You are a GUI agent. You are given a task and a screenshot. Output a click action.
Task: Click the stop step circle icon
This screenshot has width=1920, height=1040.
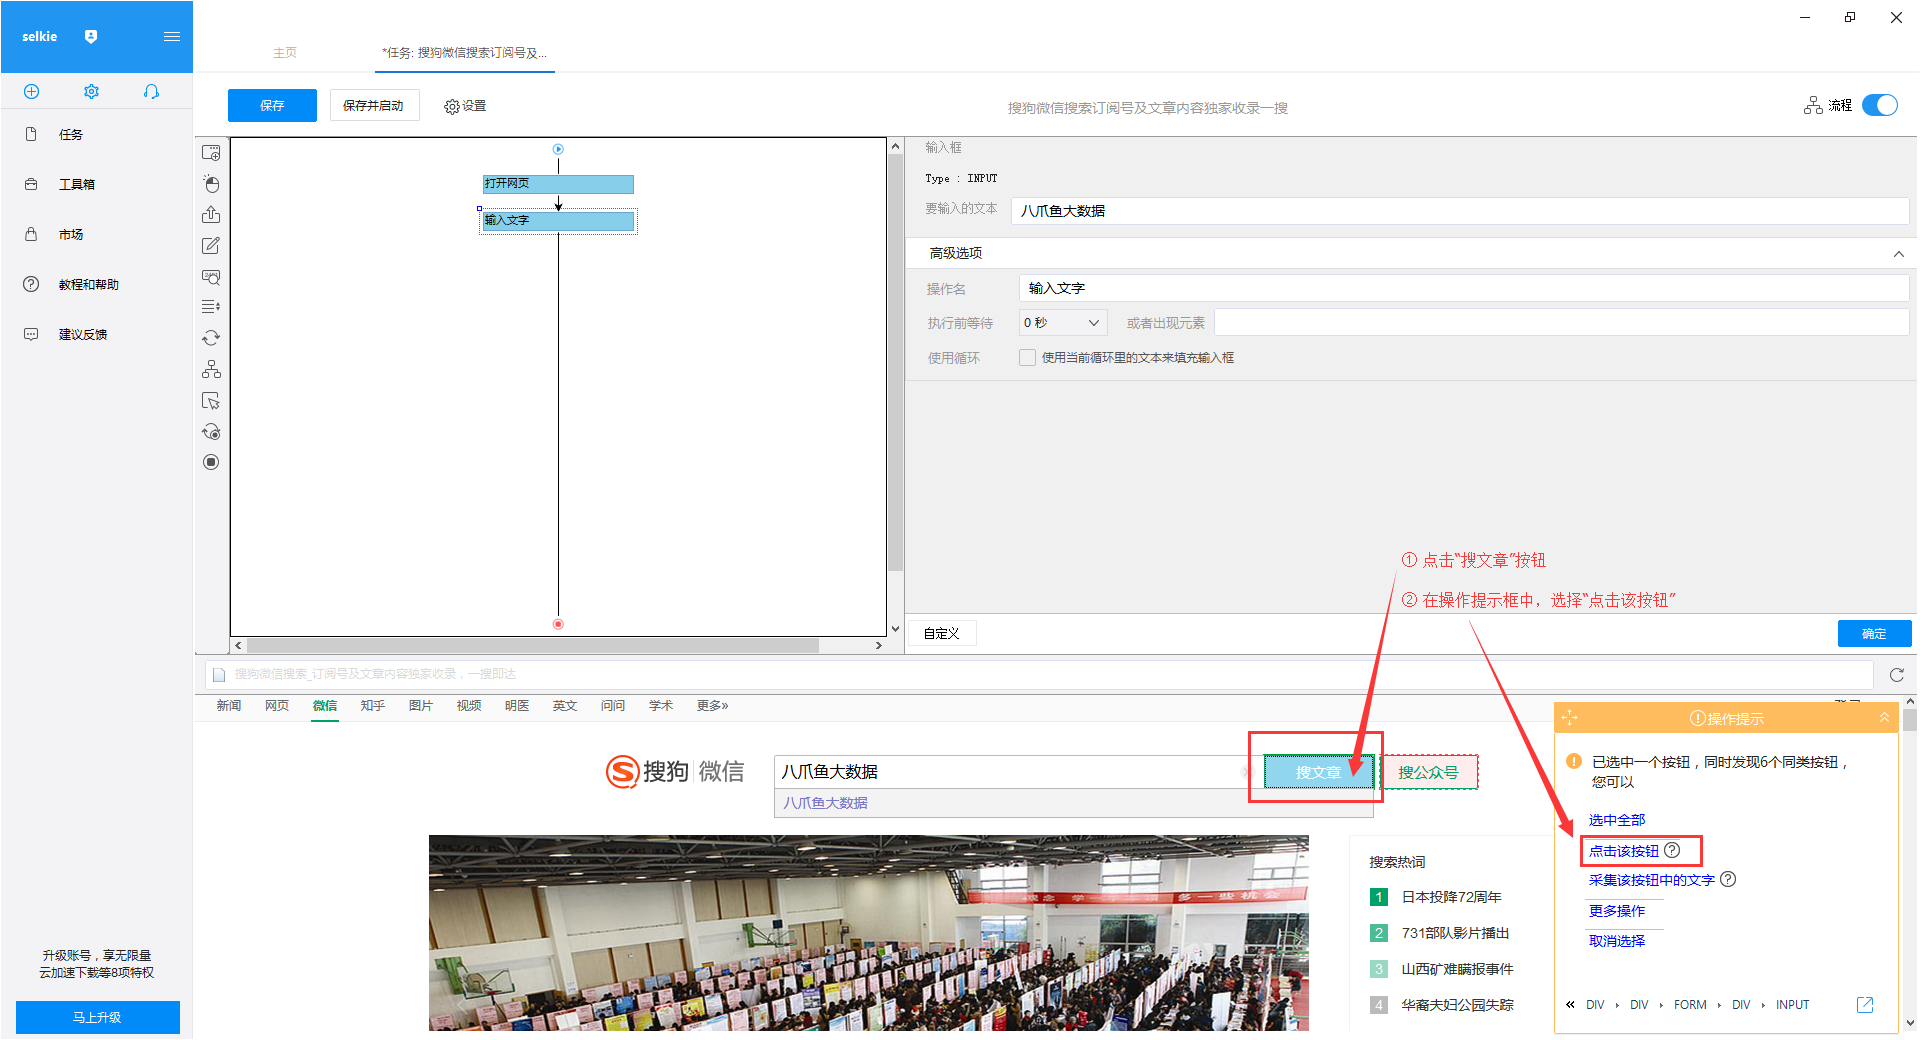[211, 462]
